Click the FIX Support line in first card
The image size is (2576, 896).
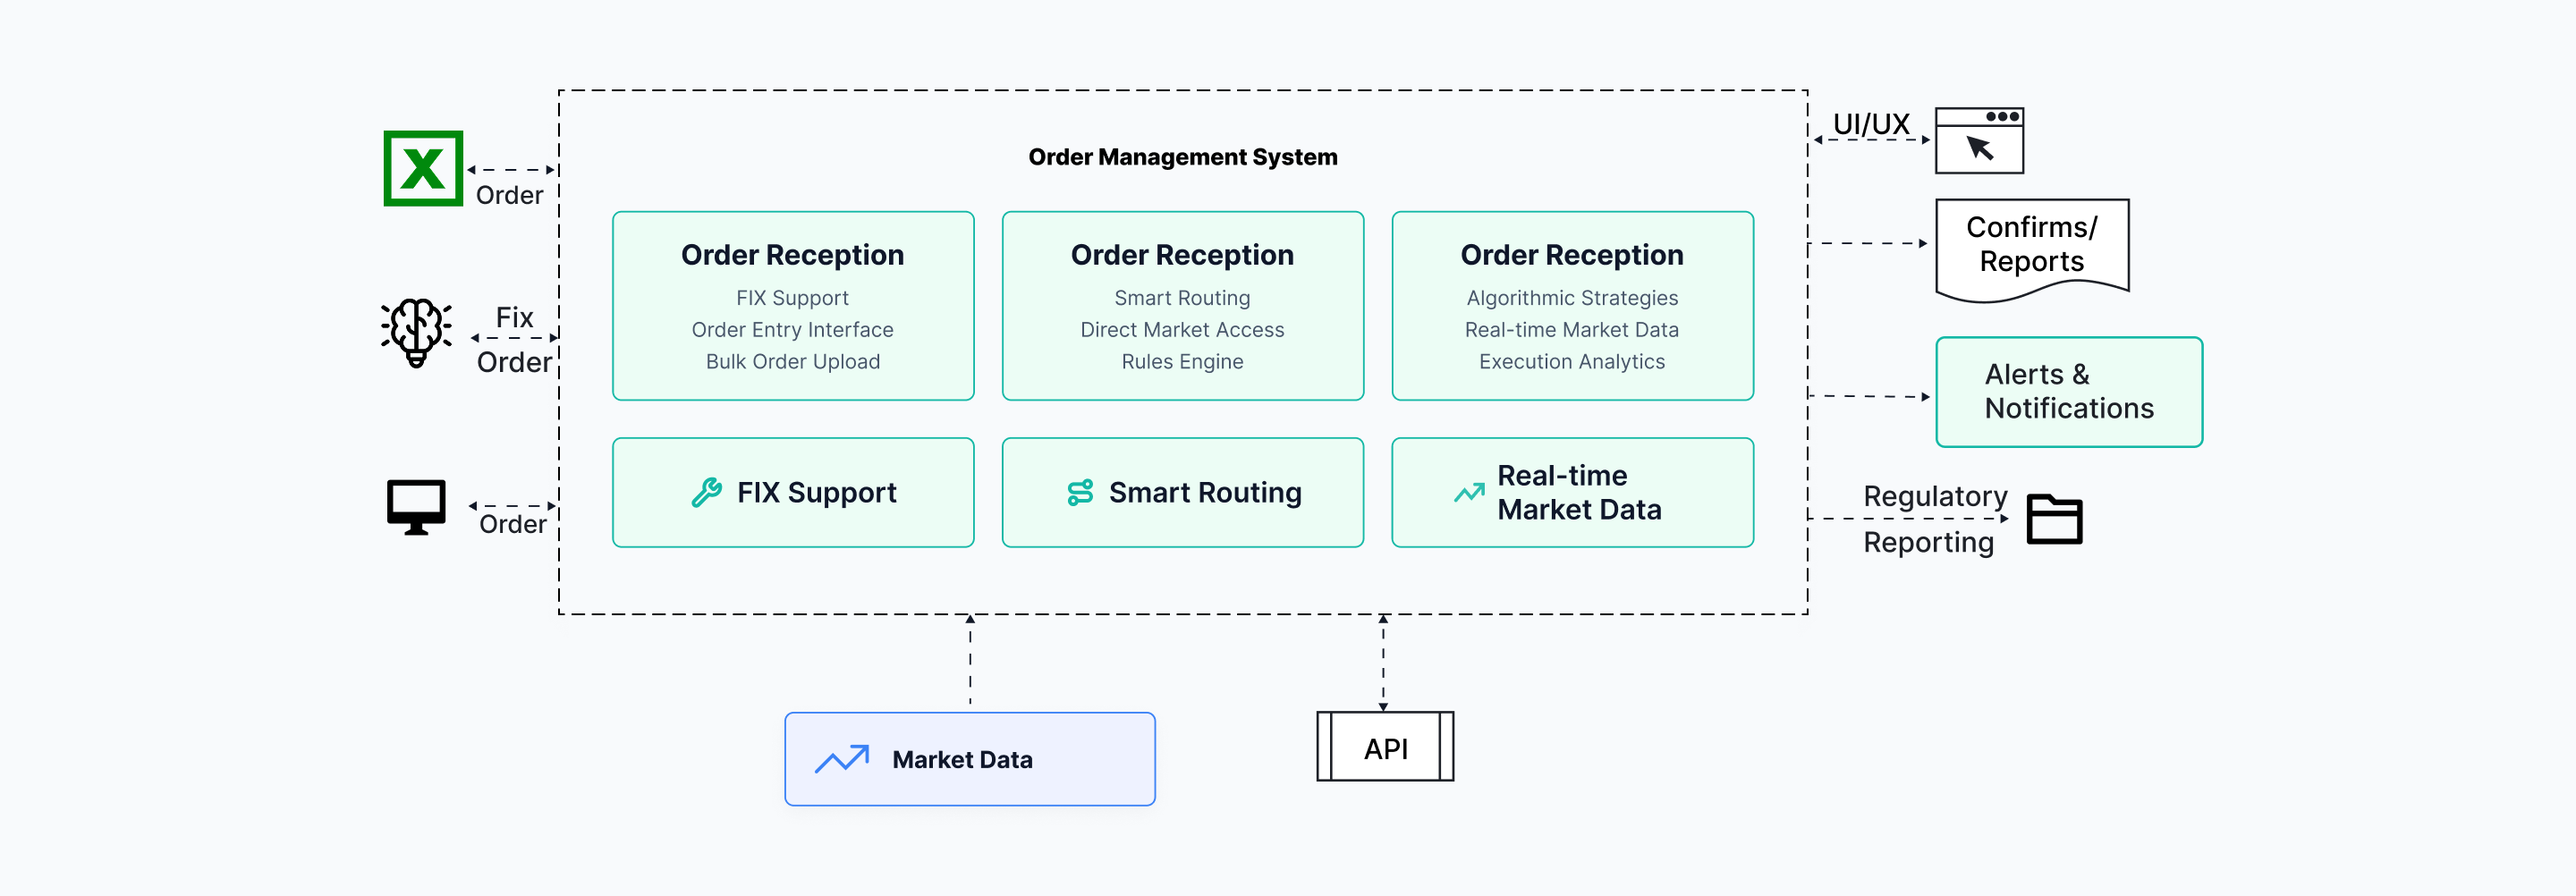point(793,298)
